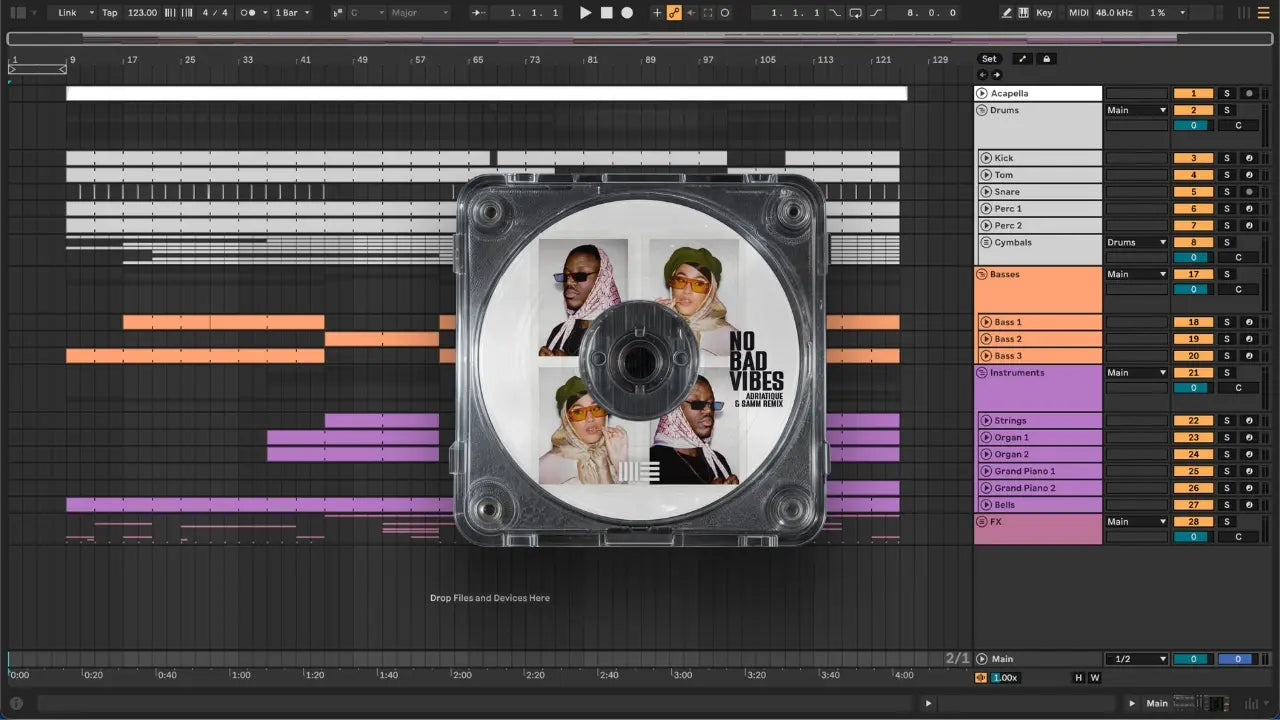This screenshot has height=720, width=1280.
Task: Toggle the Key map mode button
Action: (1045, 13)
